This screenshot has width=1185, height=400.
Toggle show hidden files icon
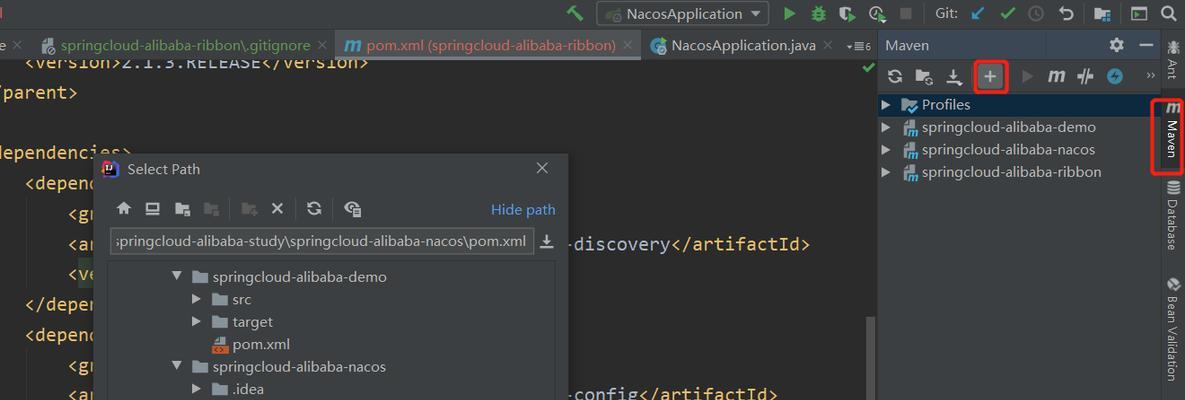[352, 209]
